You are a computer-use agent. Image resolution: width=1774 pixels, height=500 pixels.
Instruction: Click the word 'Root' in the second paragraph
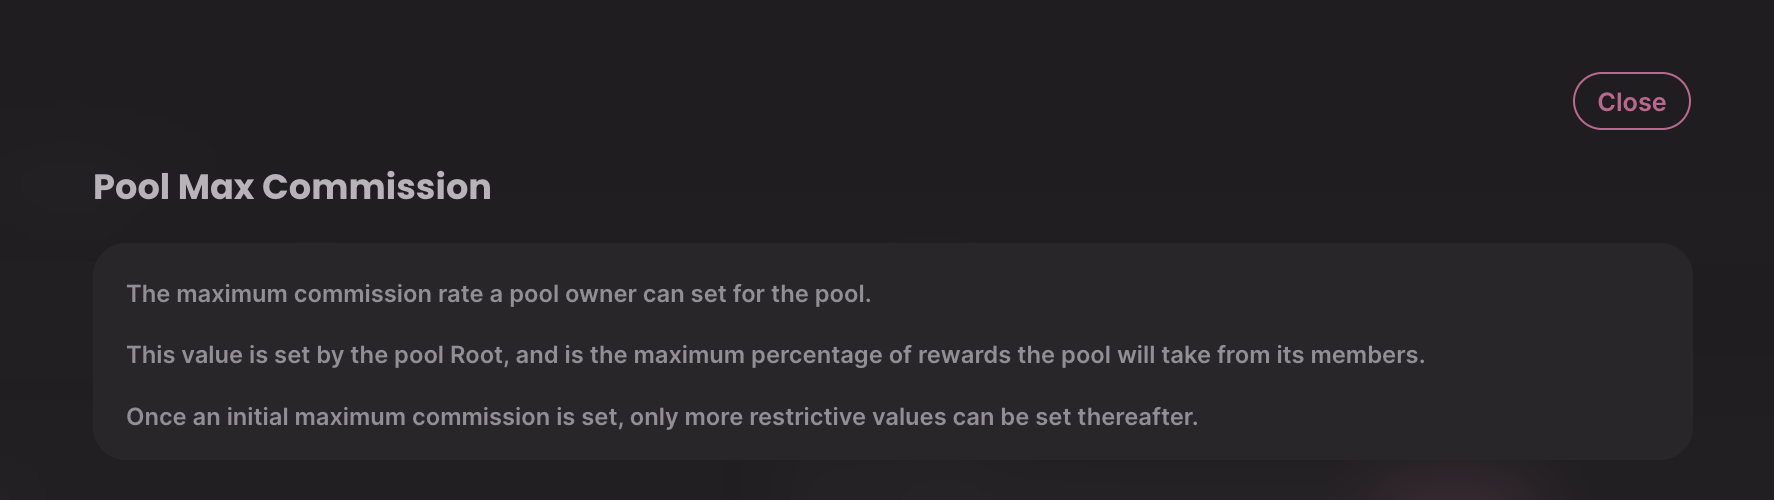pyautogui.click(x=477, y=355)
